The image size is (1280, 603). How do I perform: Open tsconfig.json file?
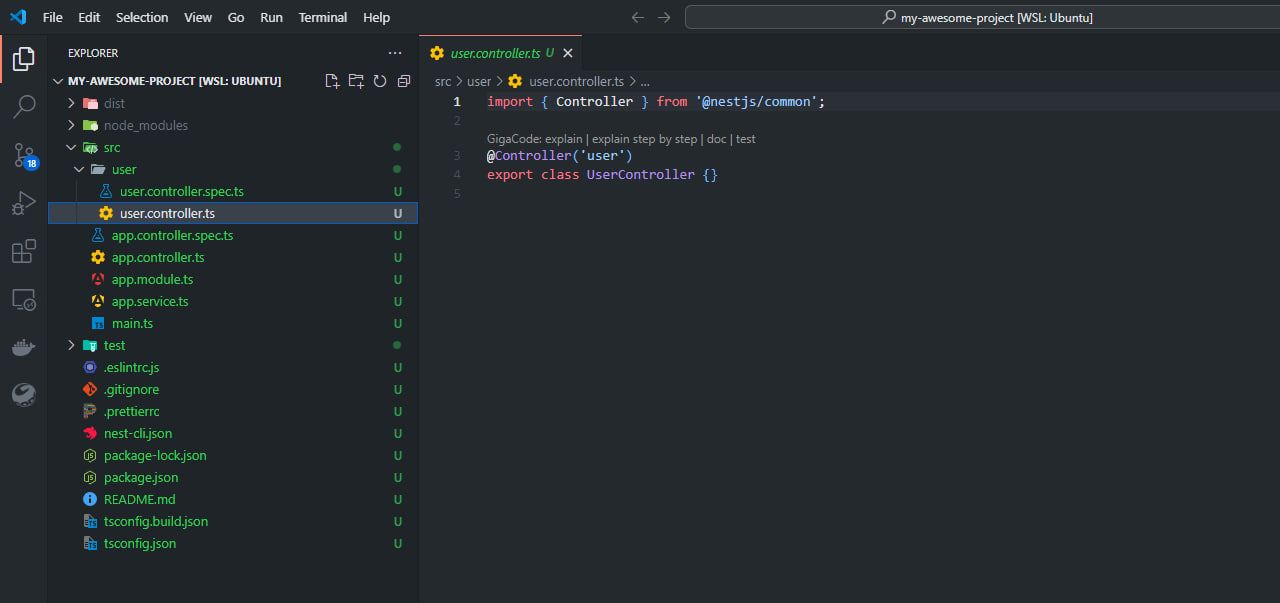pyautogui.click(x=233, y=543)
